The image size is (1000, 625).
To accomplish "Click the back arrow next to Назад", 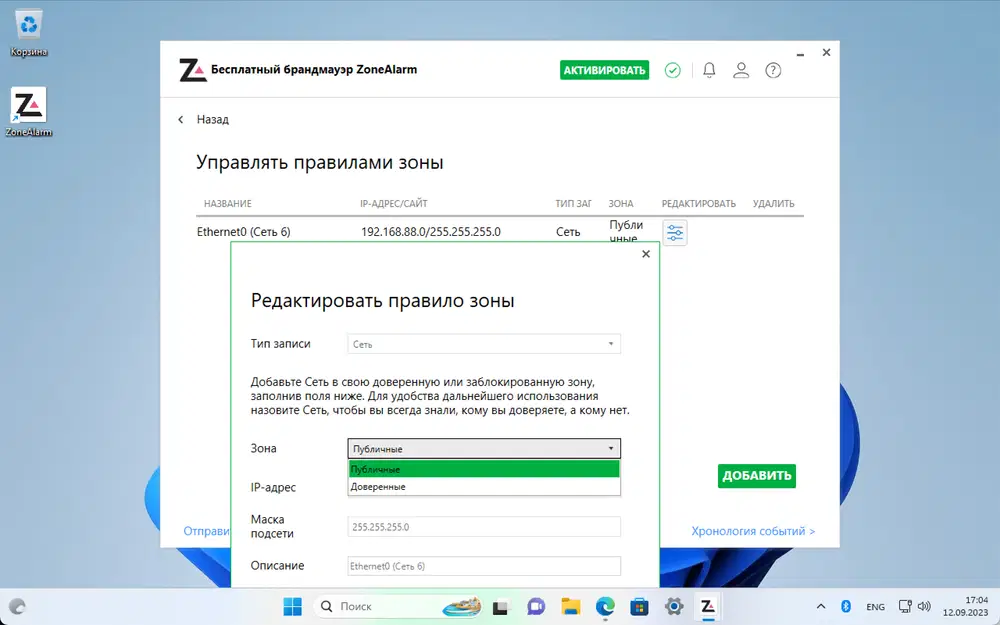I will point(181,119).
